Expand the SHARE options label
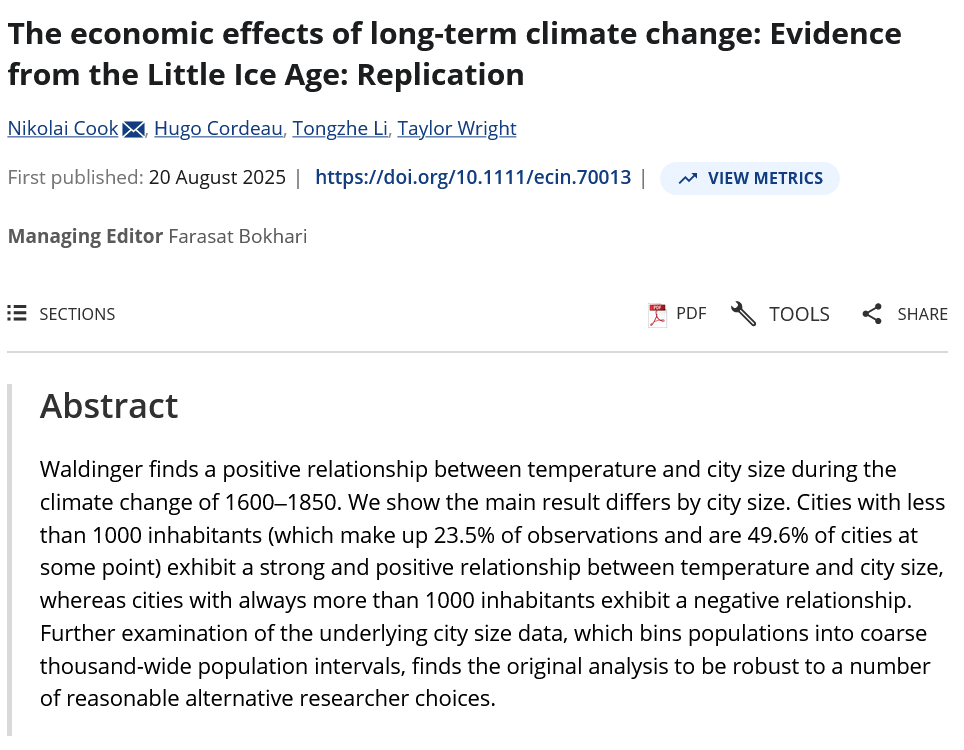Image resolution: width=964 pixels, height=750 pixels. (922, 314)
